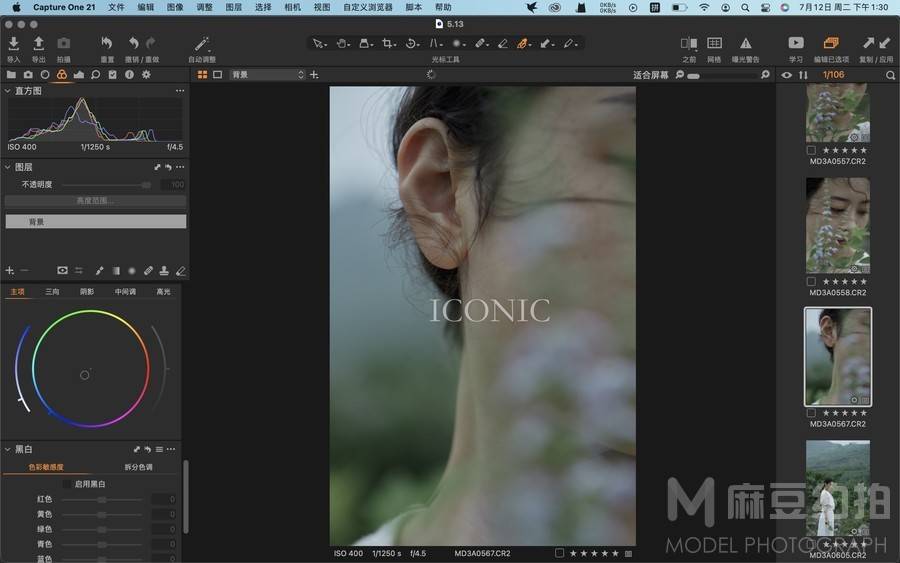Open the 网格 grid overlay

(714, 44)
